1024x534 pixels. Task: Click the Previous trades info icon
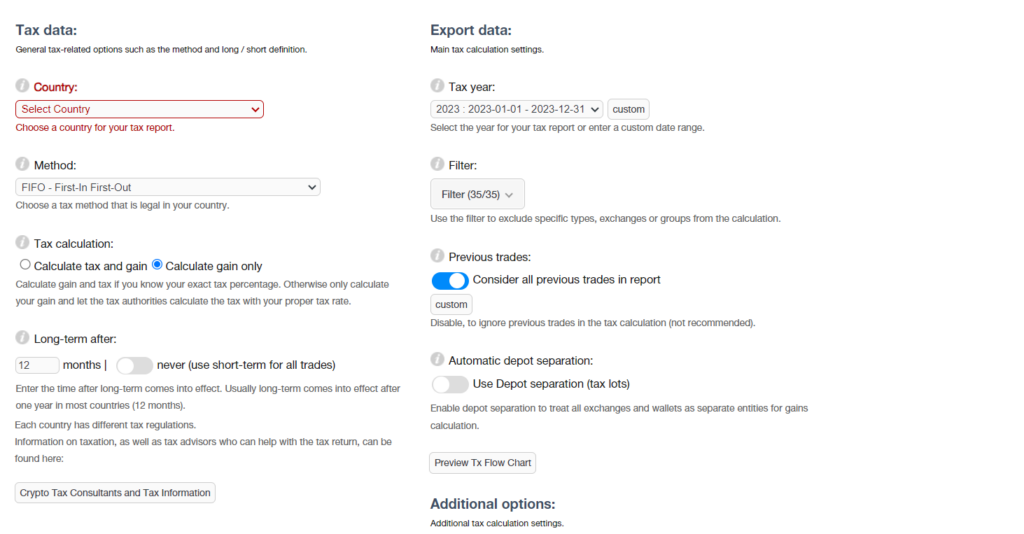point(437,255)
